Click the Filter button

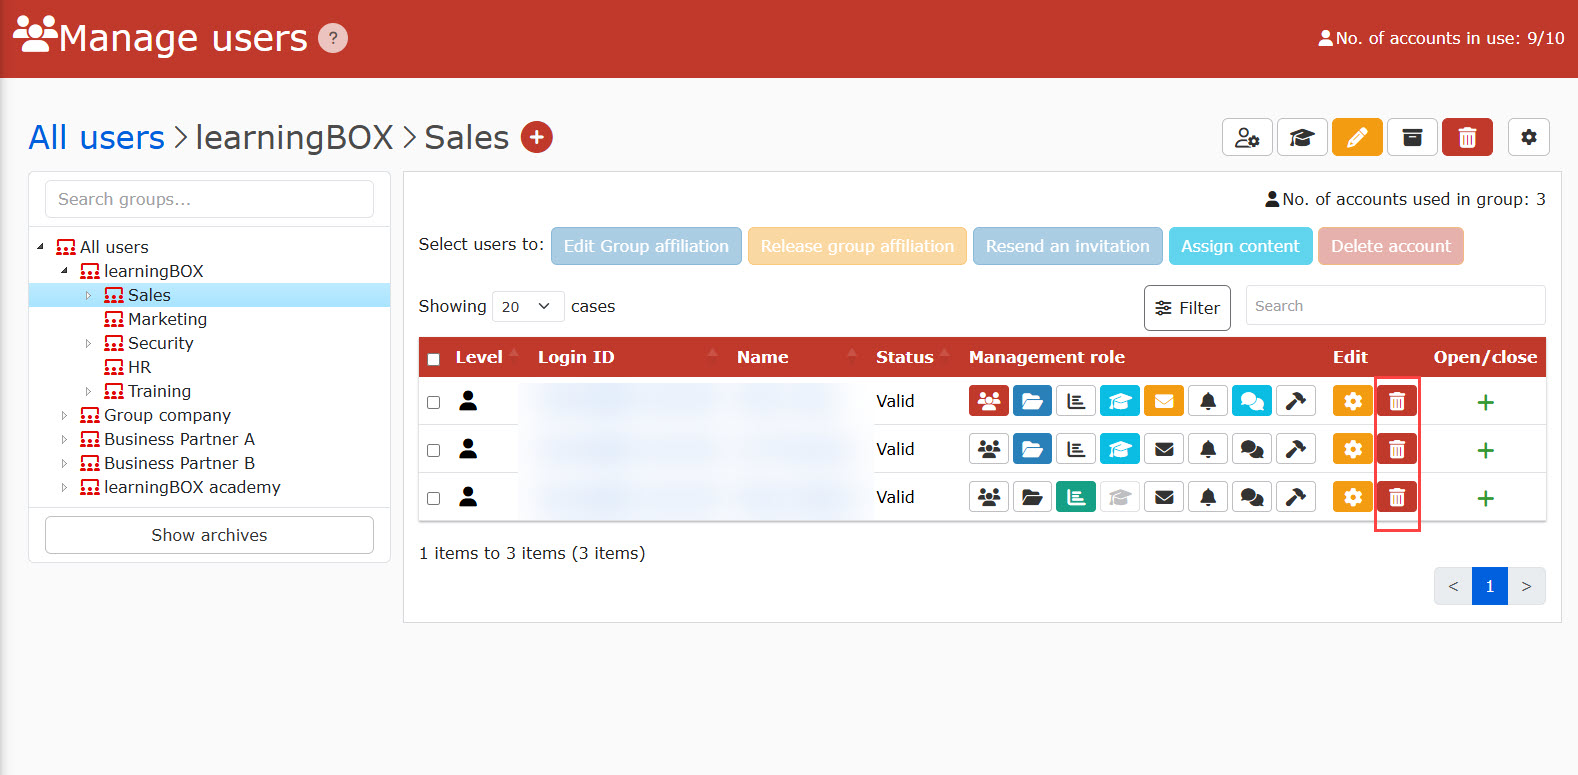click(x=1187, y=308)
